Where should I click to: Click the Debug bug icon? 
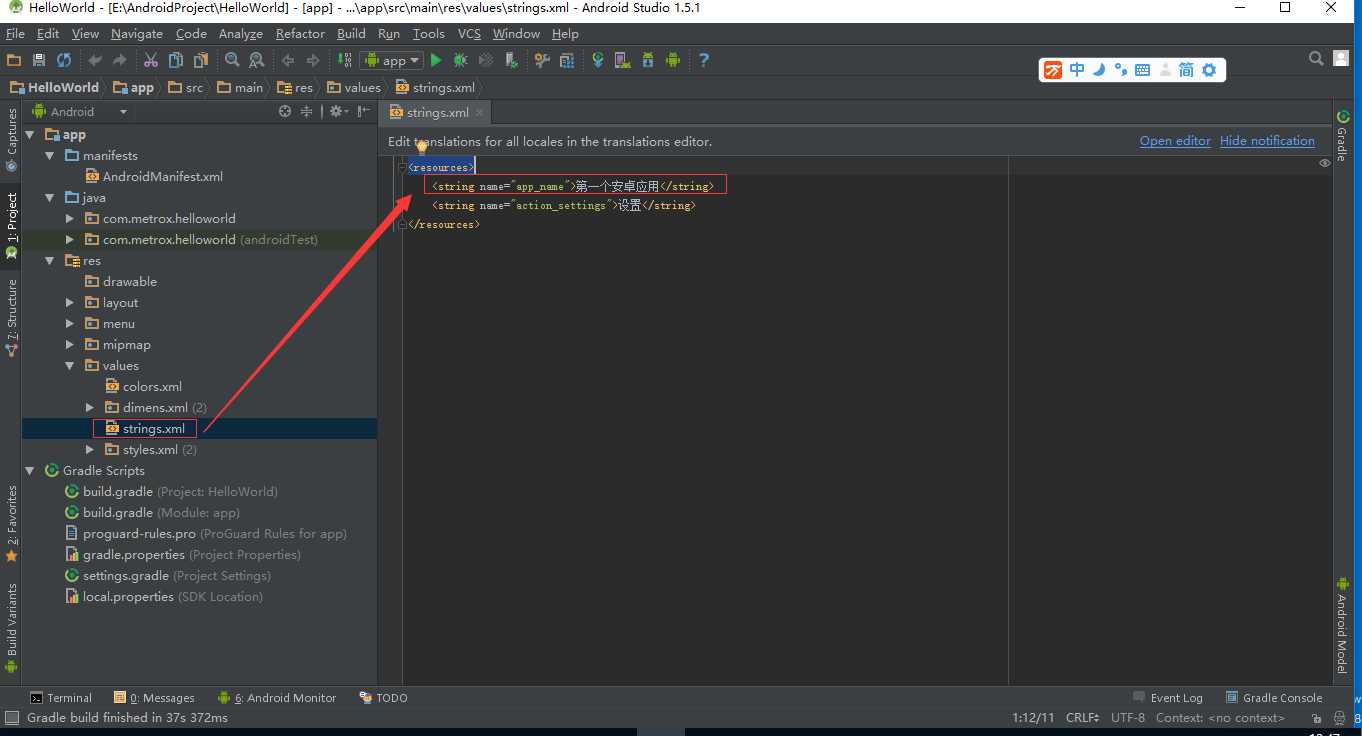click(461, 60)
